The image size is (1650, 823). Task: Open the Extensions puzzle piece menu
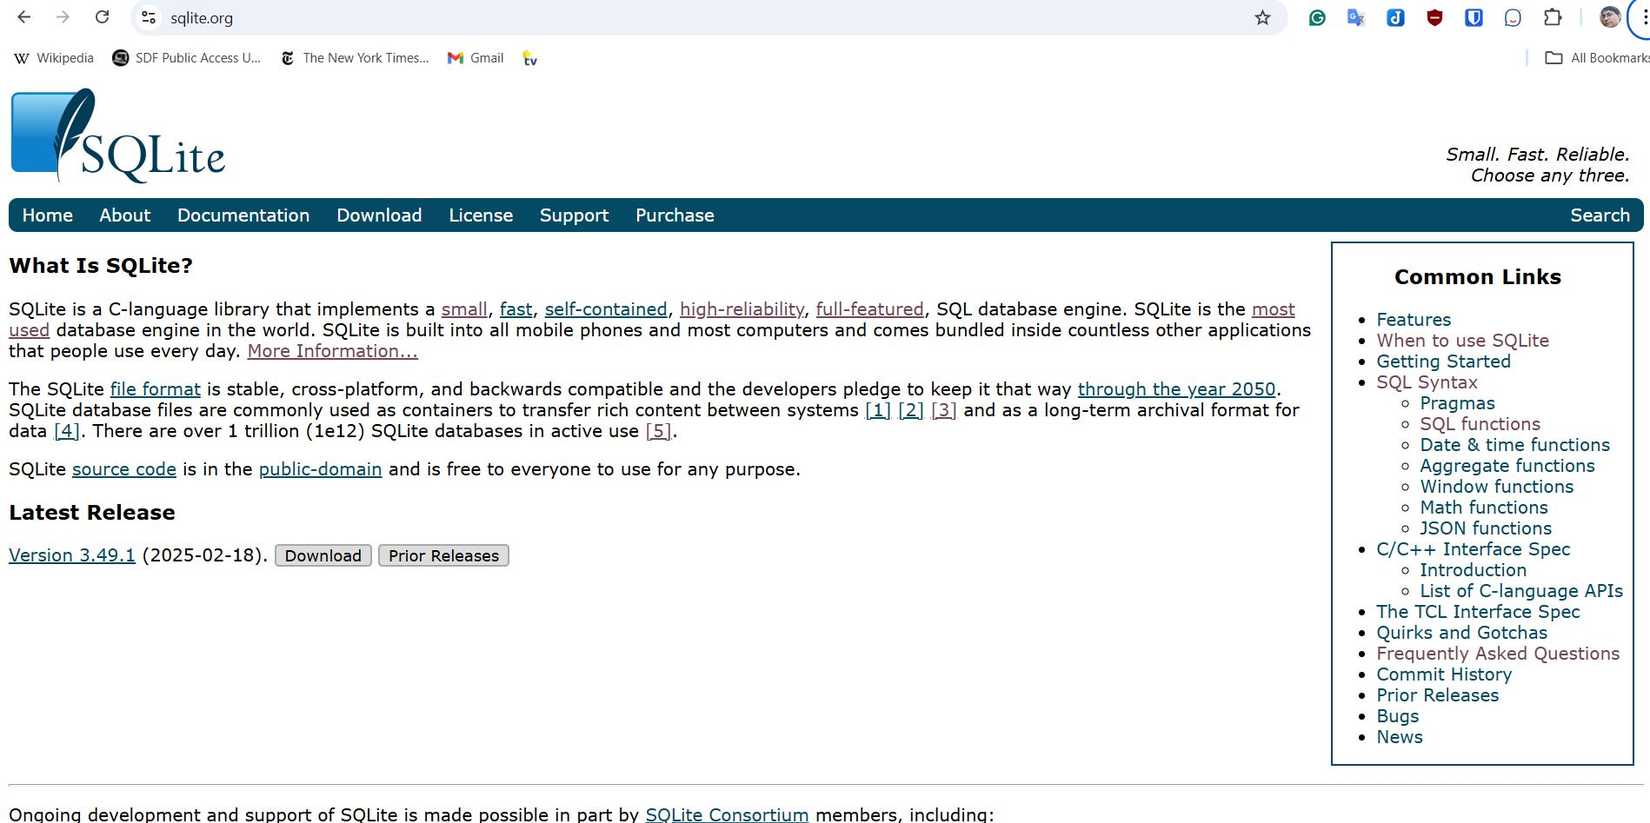1552,17
